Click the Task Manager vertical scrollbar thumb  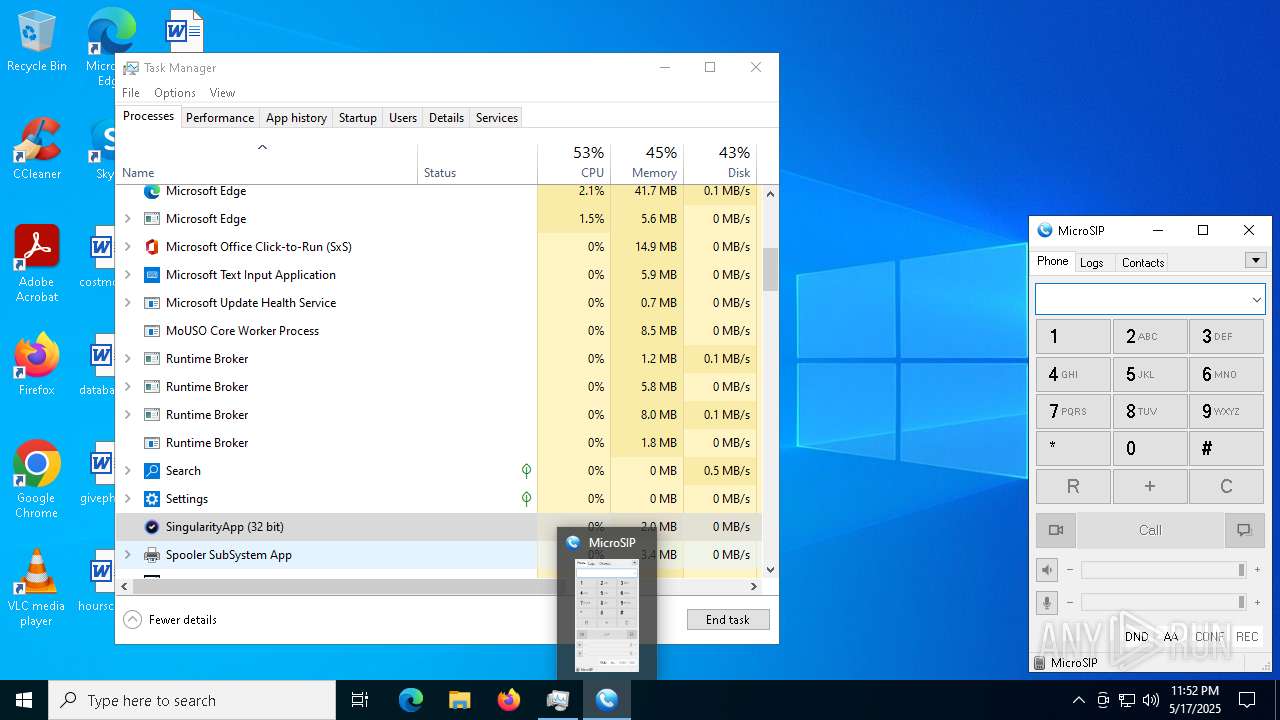770,268
